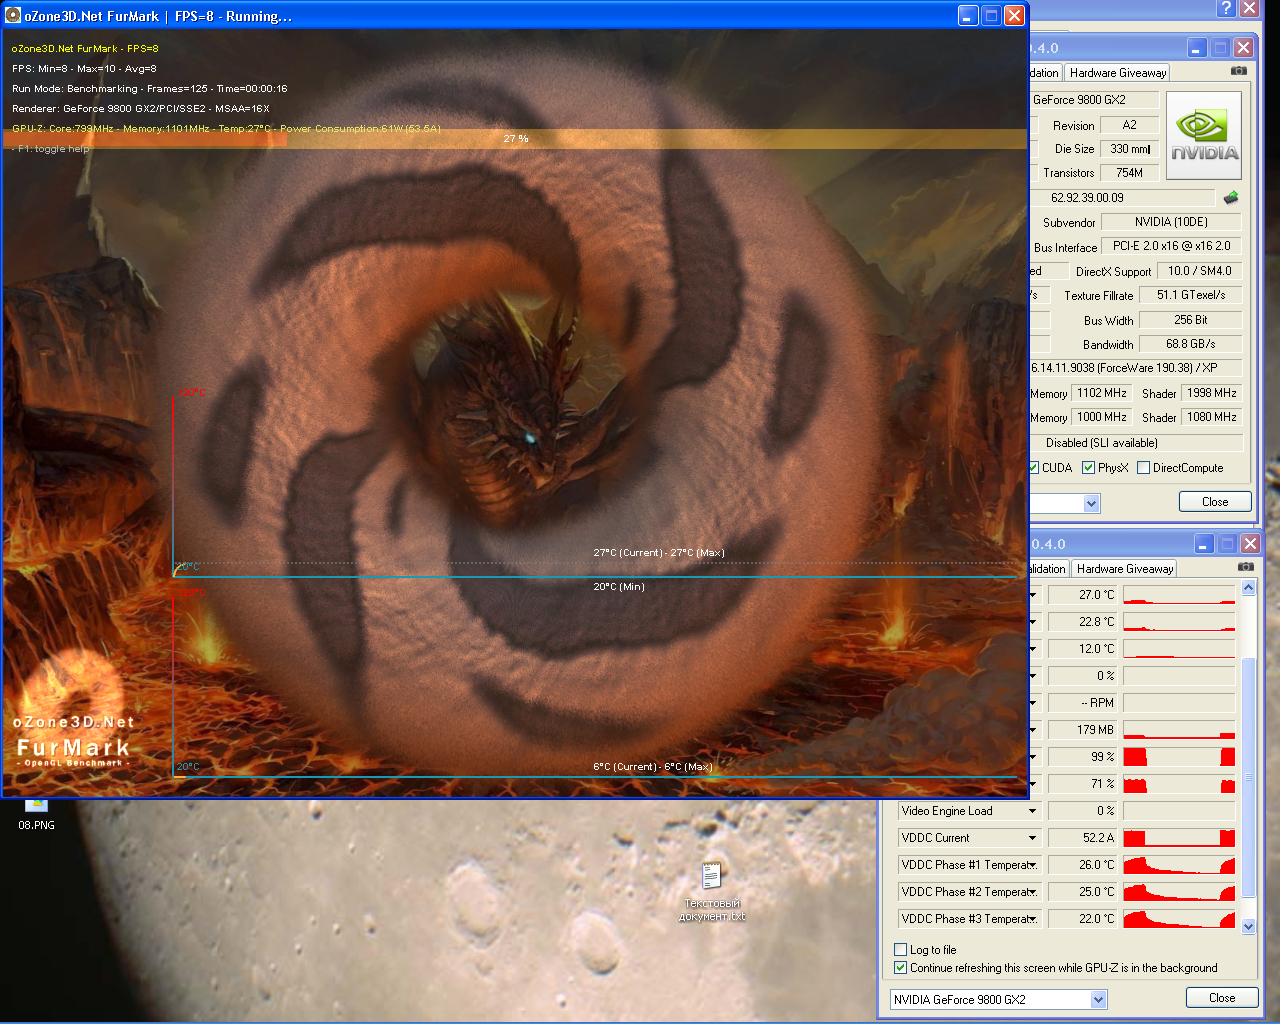Open the VDDC Phase #2 Temperature dropdown
This screenshot has width=1280, height=1024.
[1032, 892]
